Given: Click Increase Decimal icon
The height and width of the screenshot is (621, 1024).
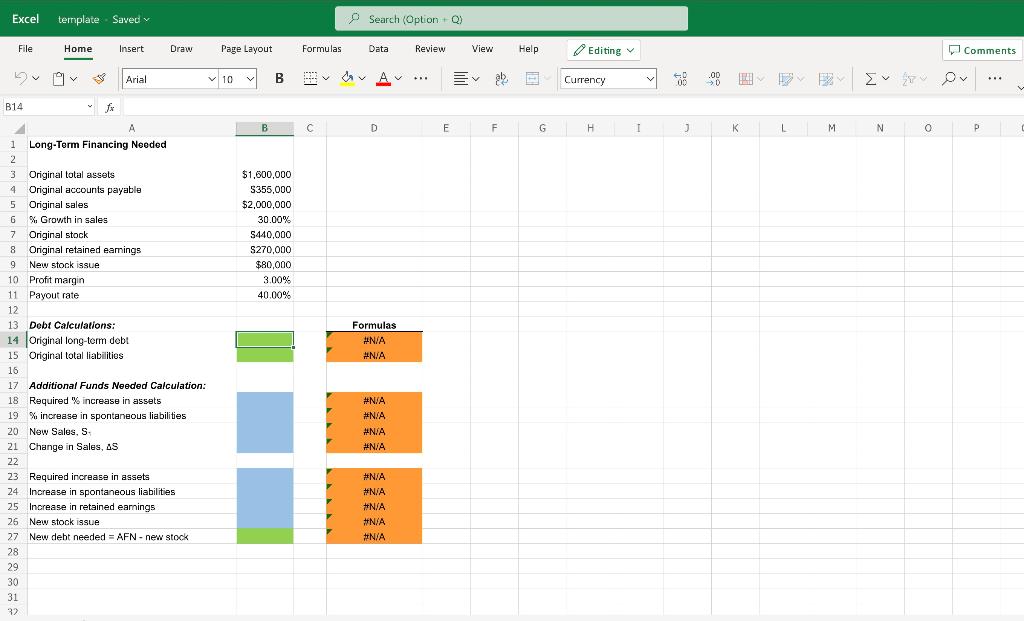Looking at the screenshot, I should [x=680, y=78].
